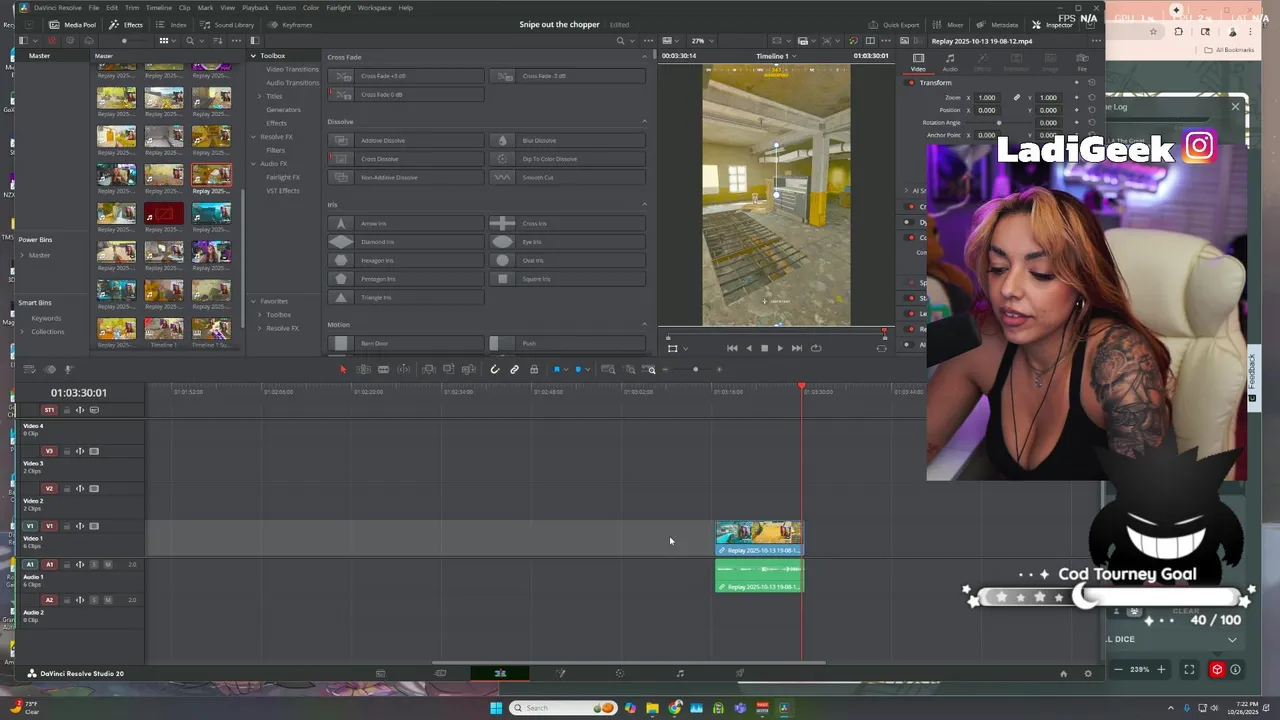Toggle timeline Snapping magnet icon

tap(494, 370)
